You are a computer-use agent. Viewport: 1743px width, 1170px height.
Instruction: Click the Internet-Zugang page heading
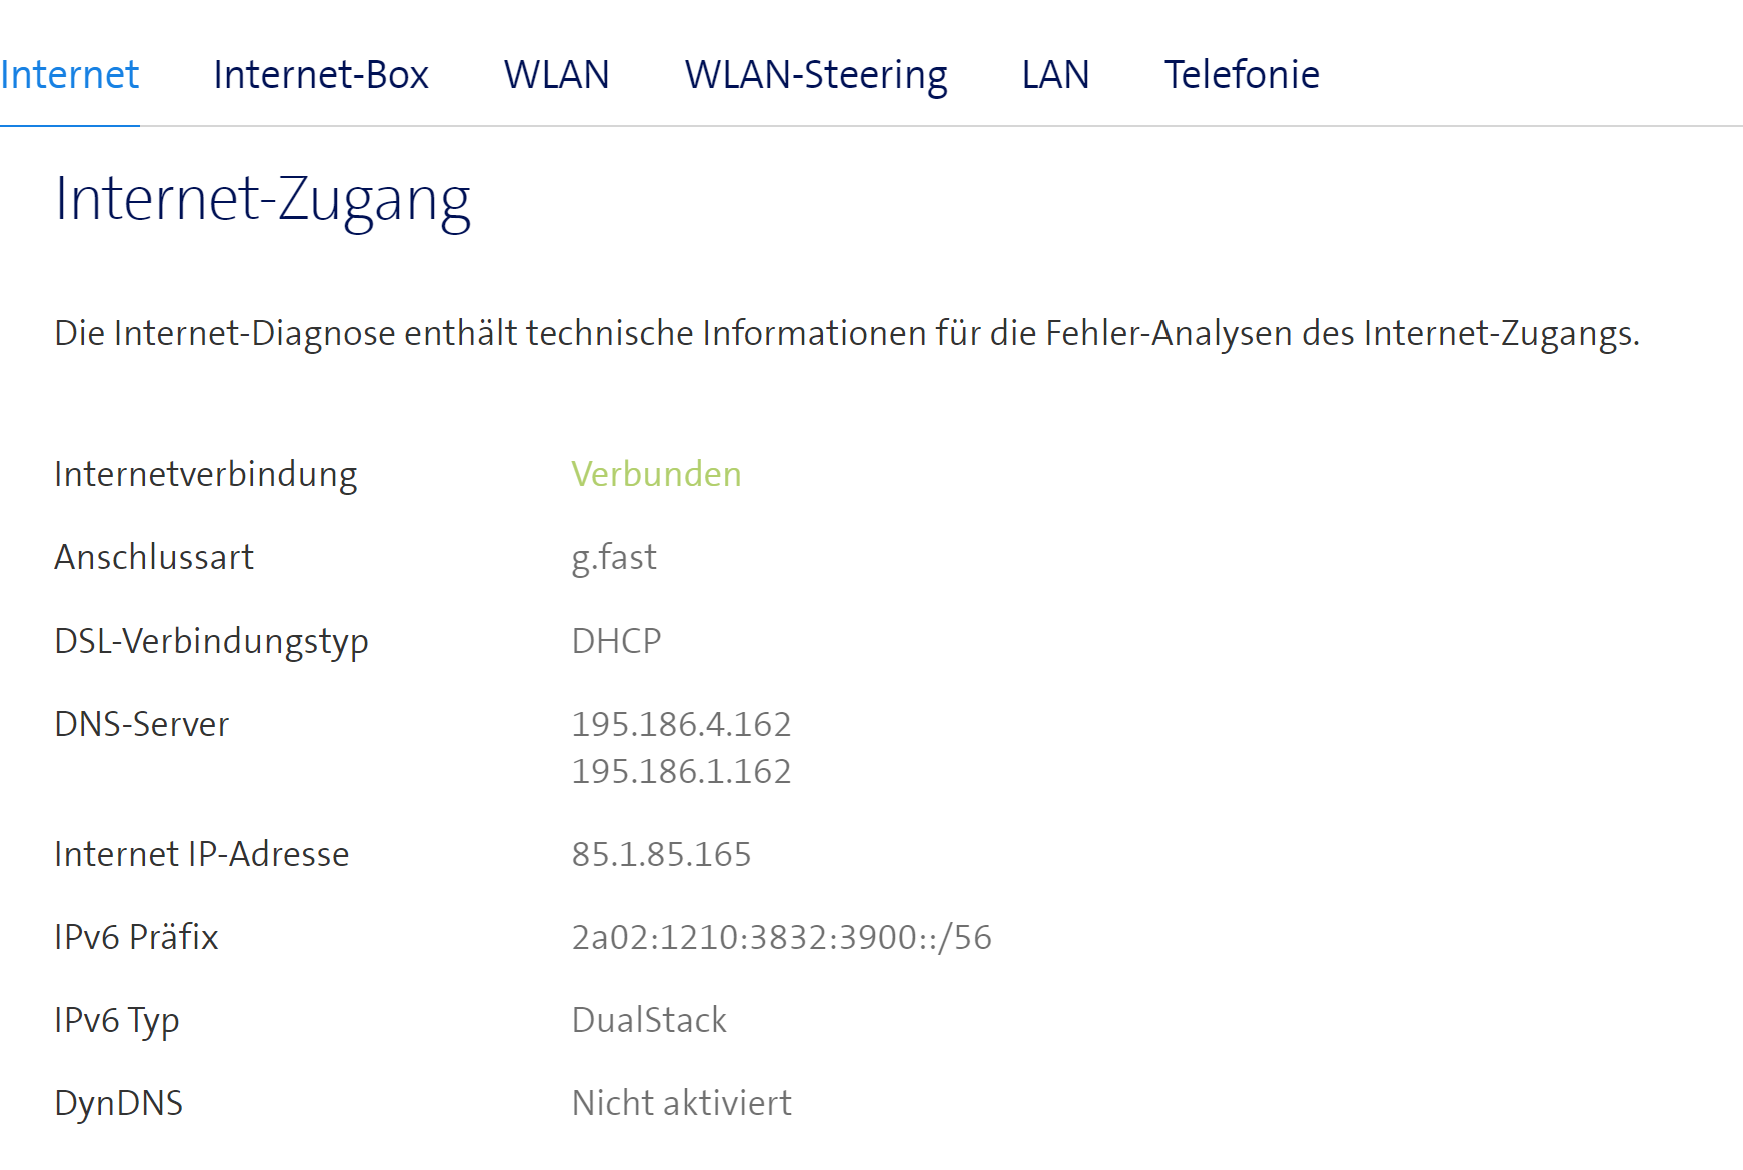point(264,200)
